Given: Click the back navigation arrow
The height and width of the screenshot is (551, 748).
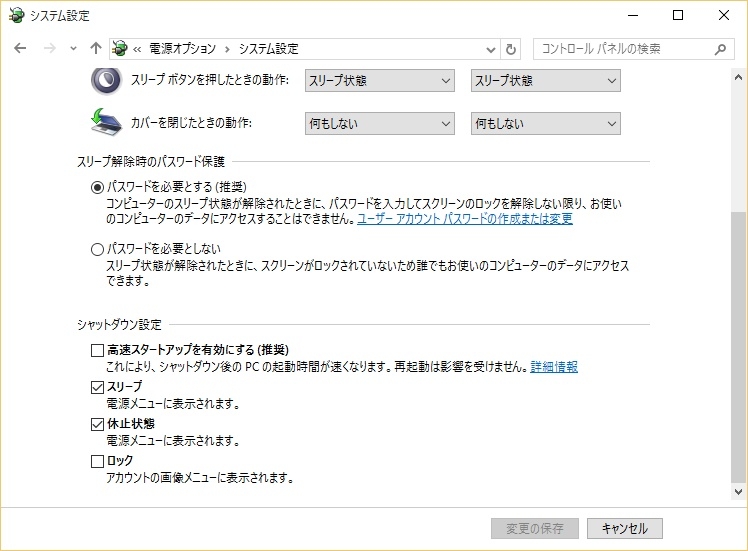Looking at the screenshot, I should coord(20,48).
